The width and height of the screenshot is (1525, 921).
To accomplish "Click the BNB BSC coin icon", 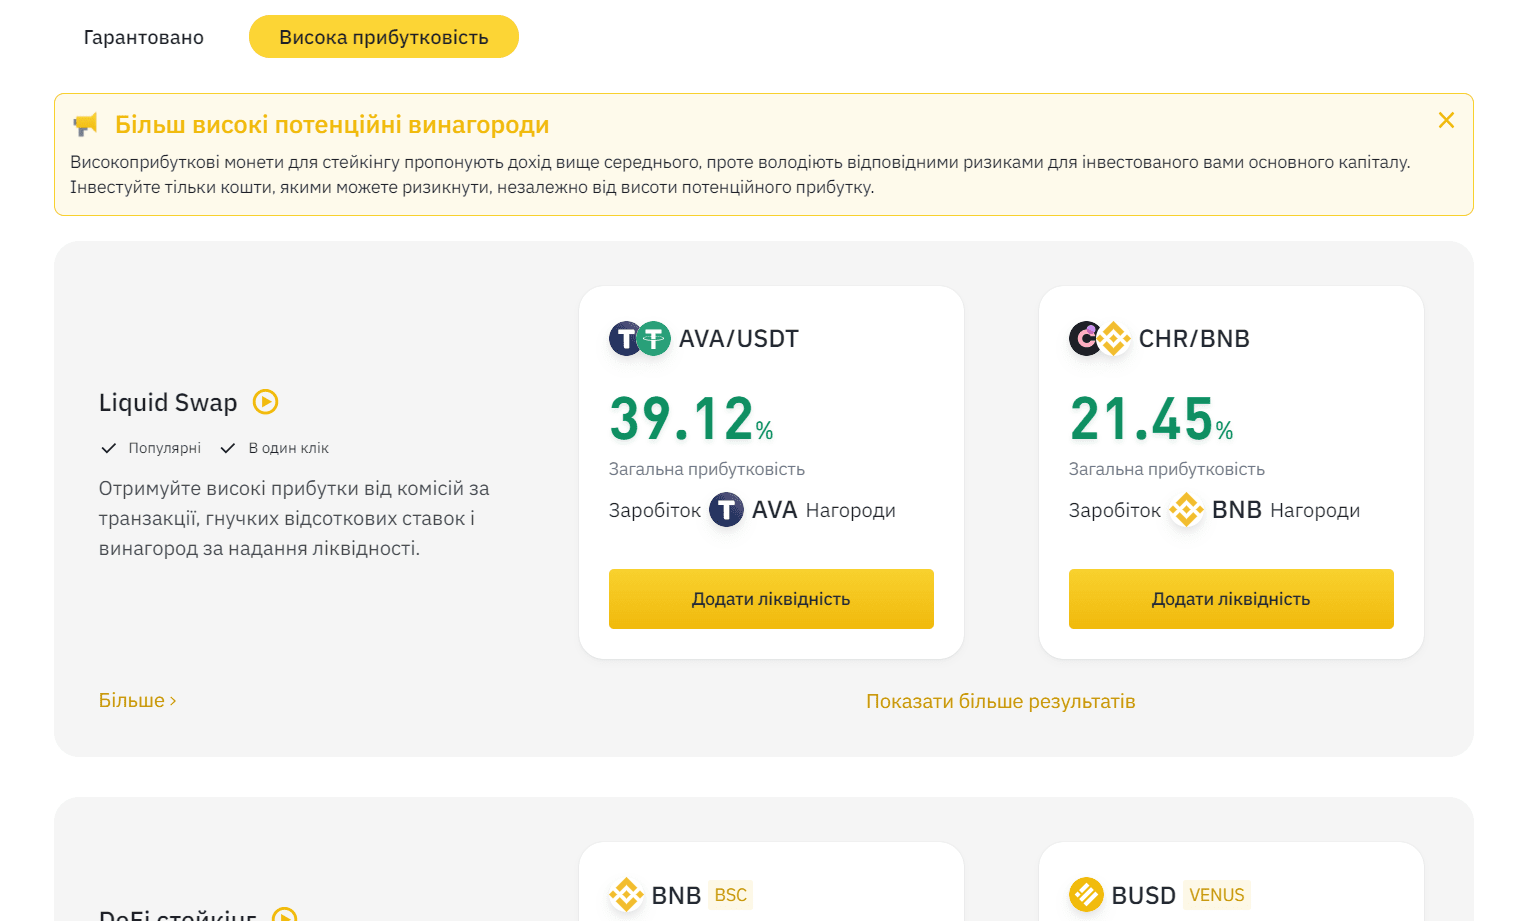I will click(626, 894).
